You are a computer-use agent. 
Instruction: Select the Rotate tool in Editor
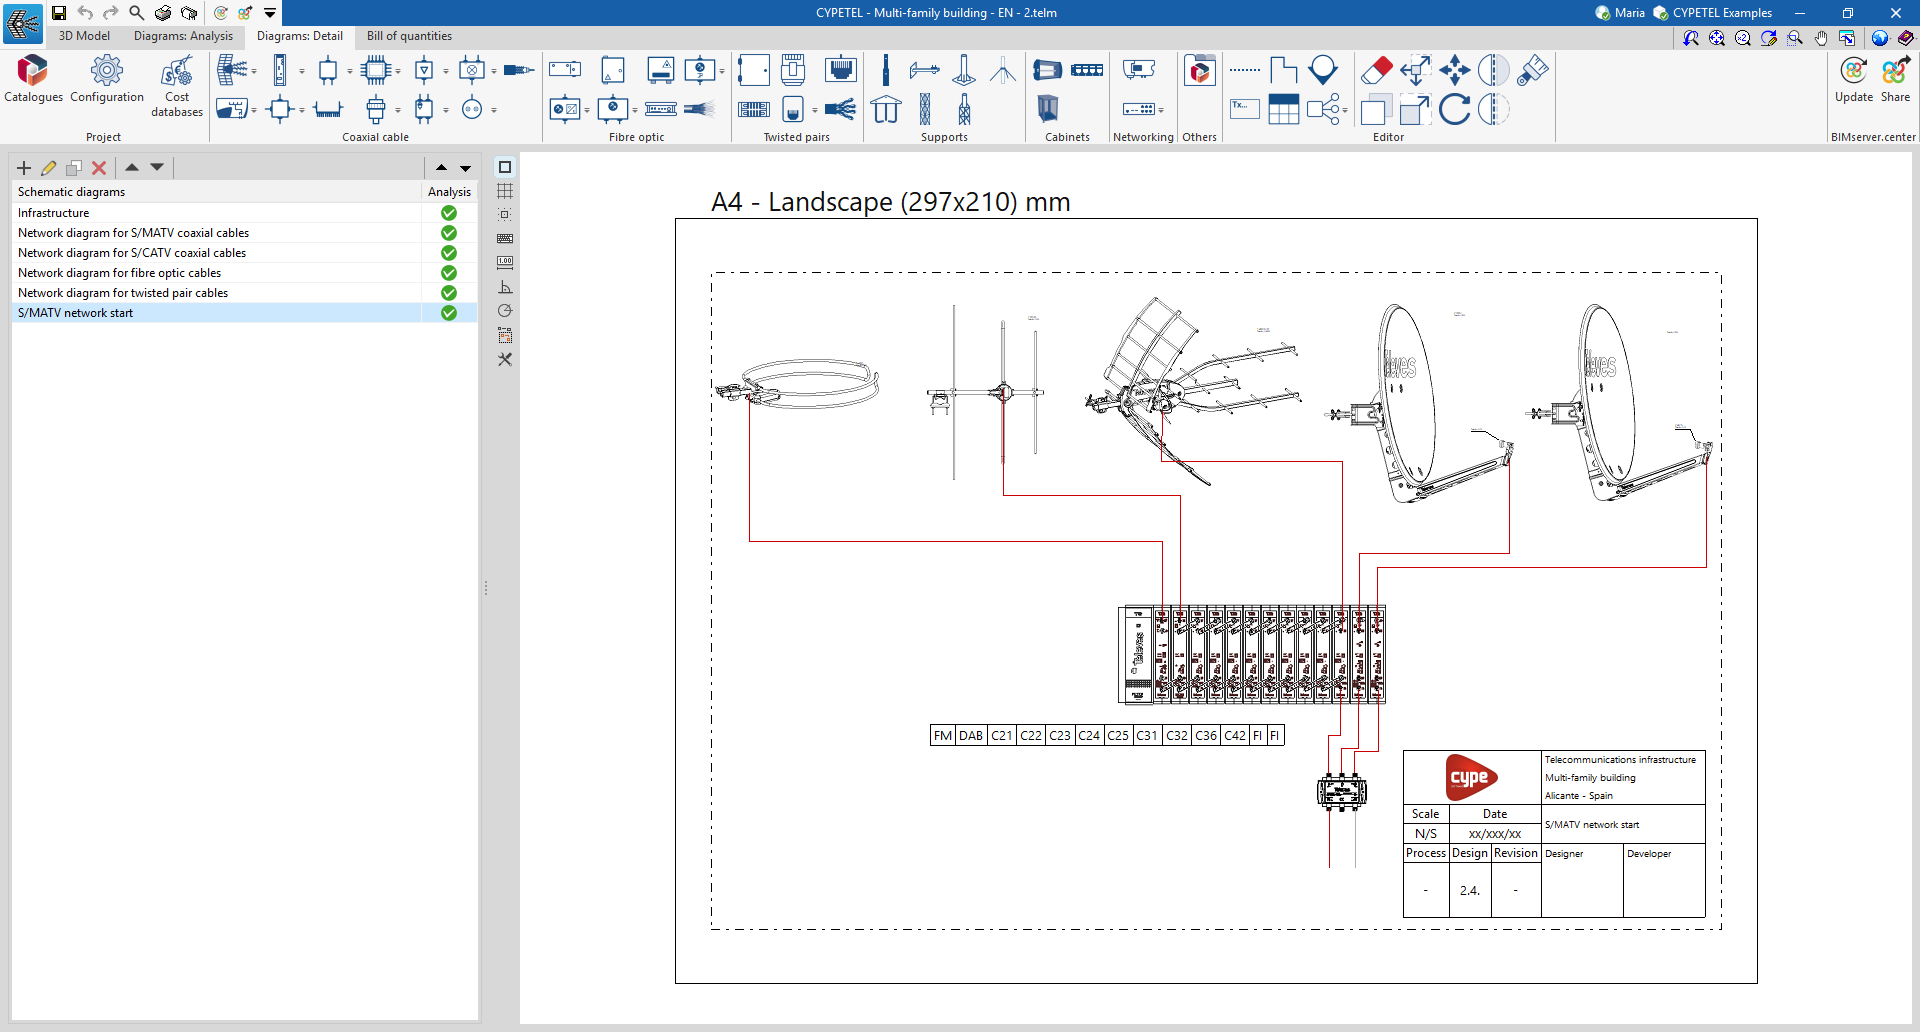(x=1454, y=109)
